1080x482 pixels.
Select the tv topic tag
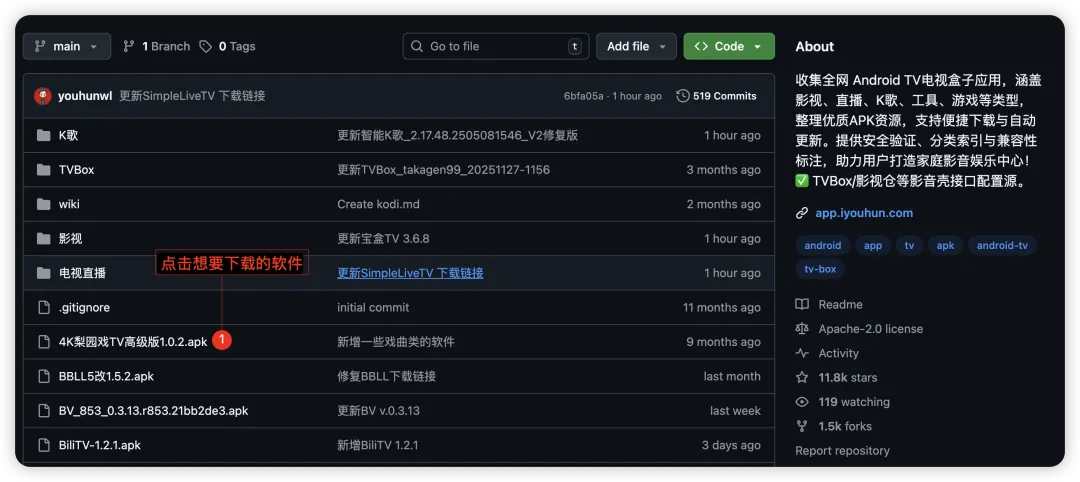909,246
